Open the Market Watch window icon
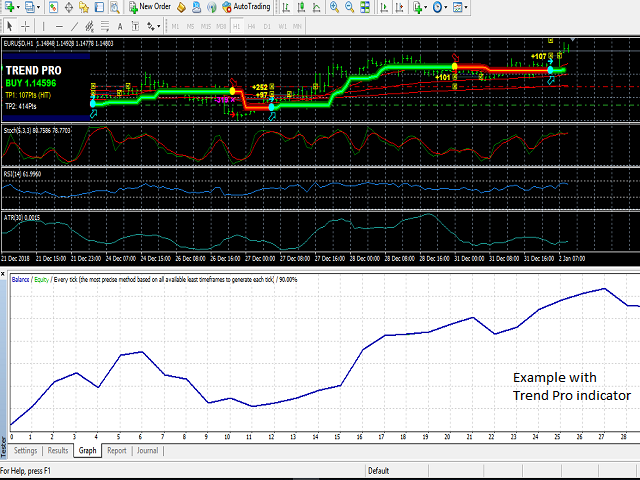The width and height of the screenshot is (640, 480). 53,7
